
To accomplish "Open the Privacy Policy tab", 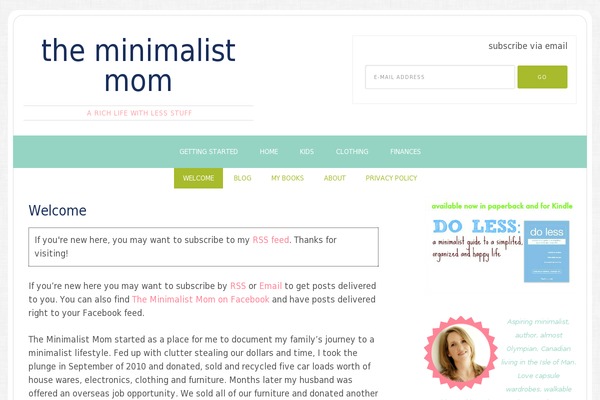I will pyautogui.click(x=391, y=178).
